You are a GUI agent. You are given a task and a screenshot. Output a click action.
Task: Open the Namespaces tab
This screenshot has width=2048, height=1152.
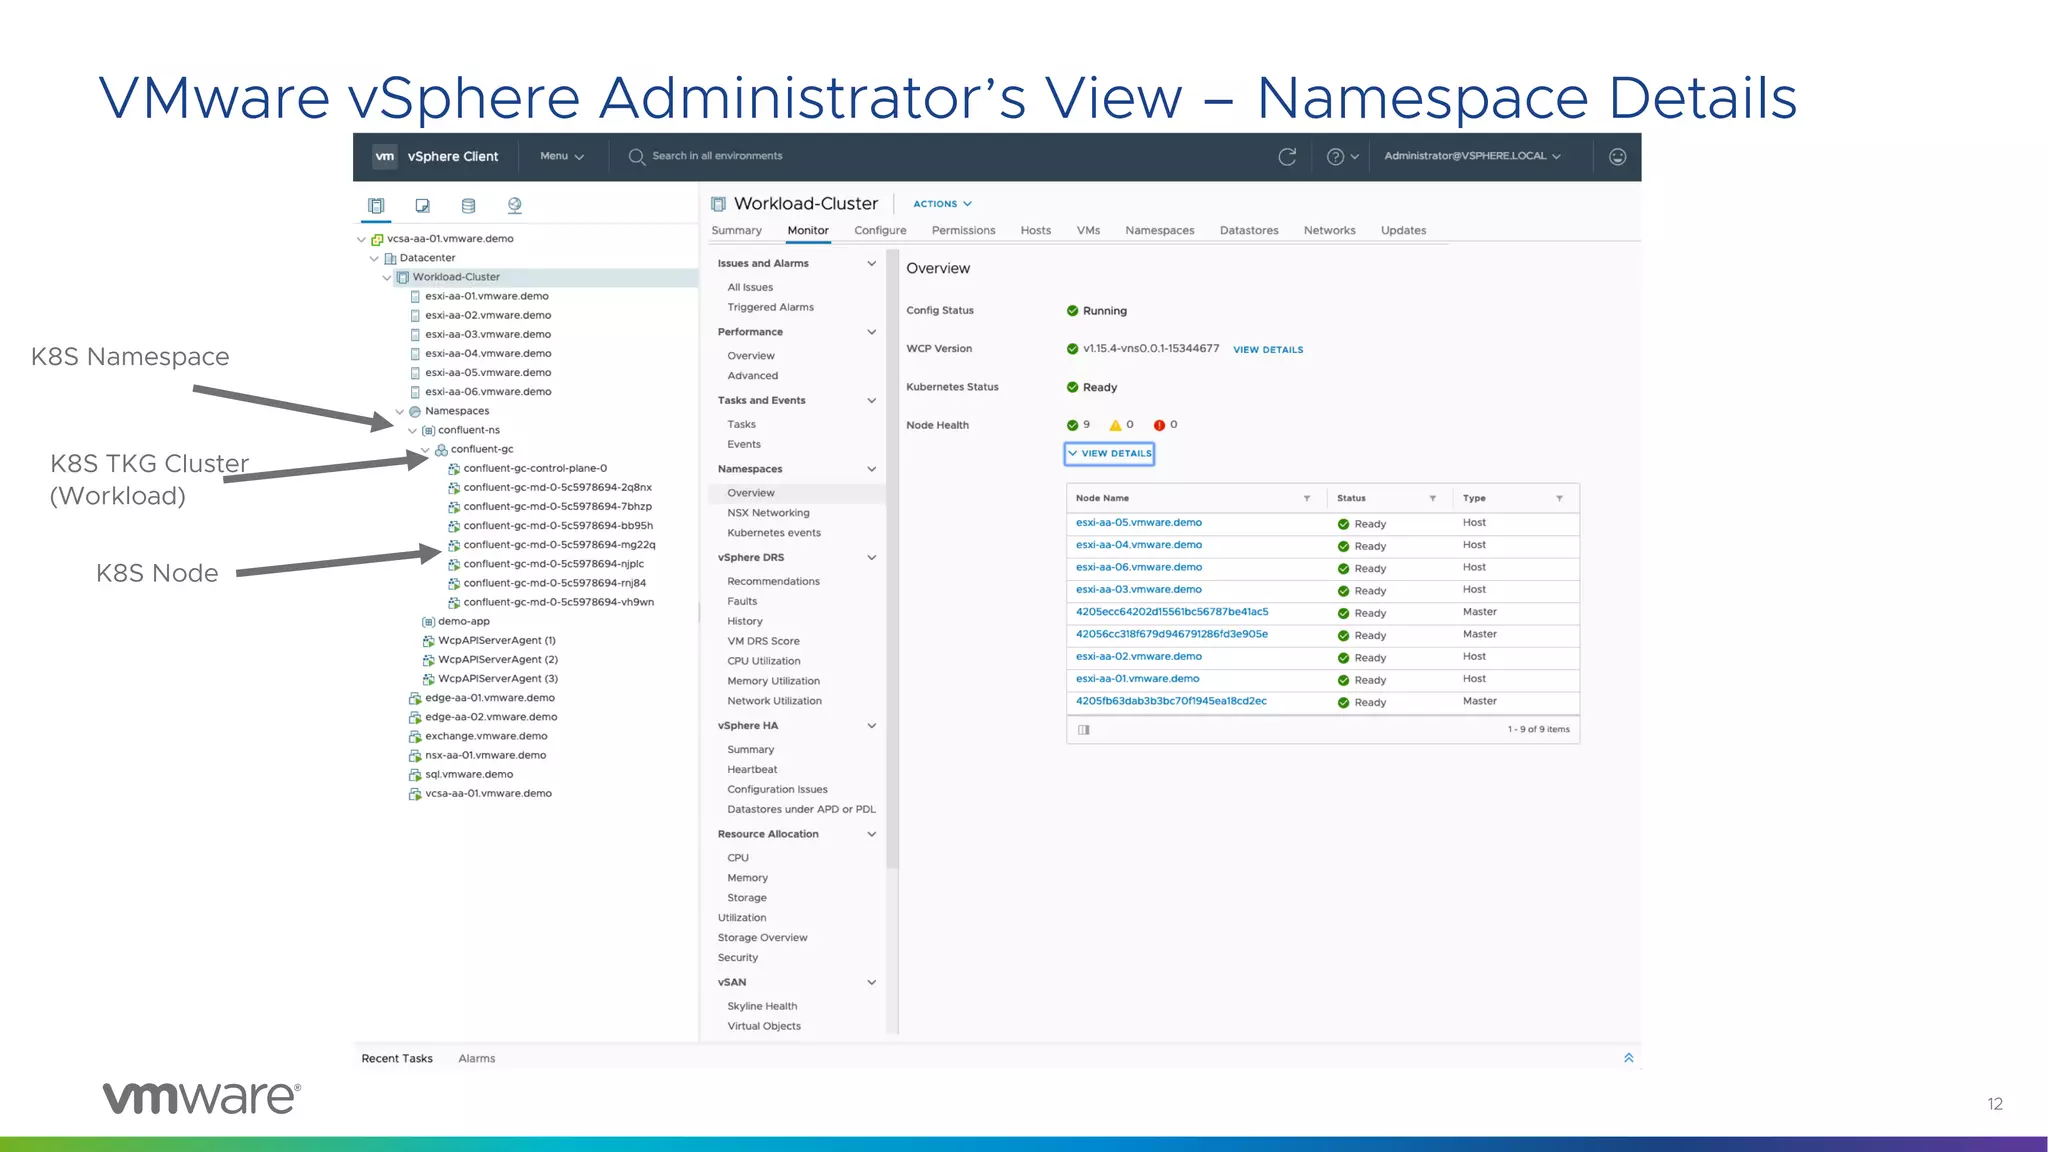1159,231
